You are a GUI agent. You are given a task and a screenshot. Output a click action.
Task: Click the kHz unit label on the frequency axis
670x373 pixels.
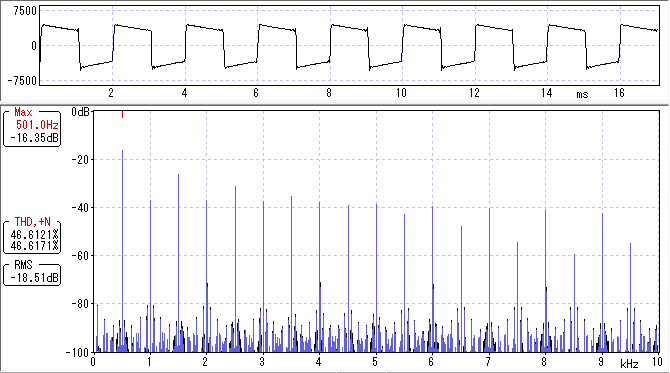629,364
